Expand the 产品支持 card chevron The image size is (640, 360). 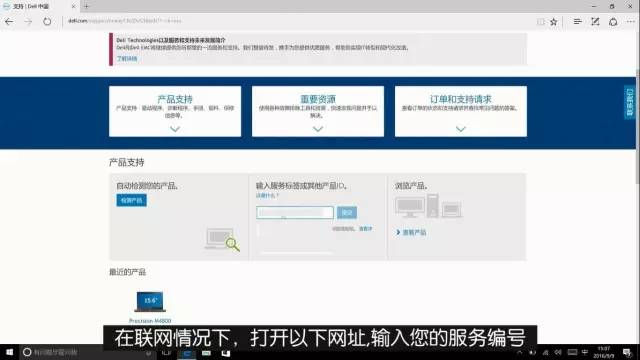(175, 129)
